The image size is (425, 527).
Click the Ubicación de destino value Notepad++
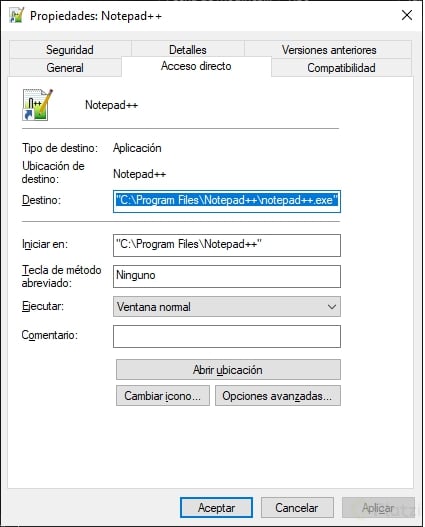(x=139, y=174)
